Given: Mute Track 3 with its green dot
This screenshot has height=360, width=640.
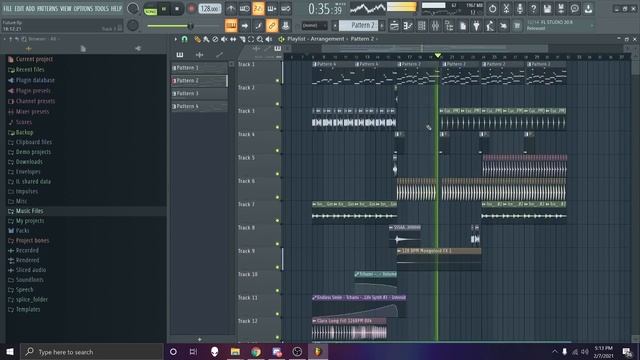Looking at the screenshot, I should [x=278, y=127].
